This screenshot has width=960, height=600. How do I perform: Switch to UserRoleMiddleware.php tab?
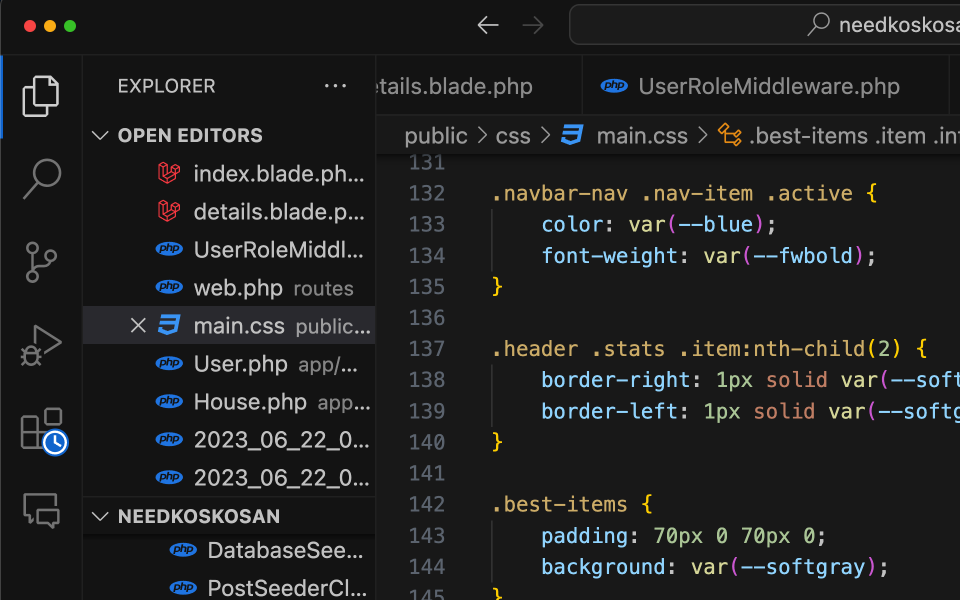point(768,87)
